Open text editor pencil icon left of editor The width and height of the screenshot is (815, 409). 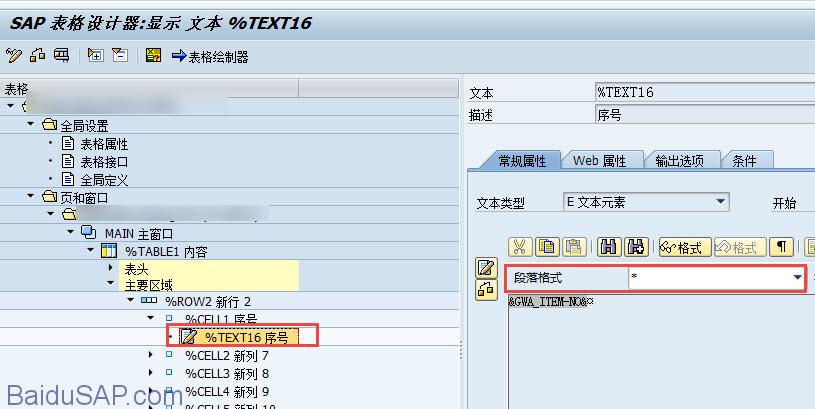pos(486,268)
